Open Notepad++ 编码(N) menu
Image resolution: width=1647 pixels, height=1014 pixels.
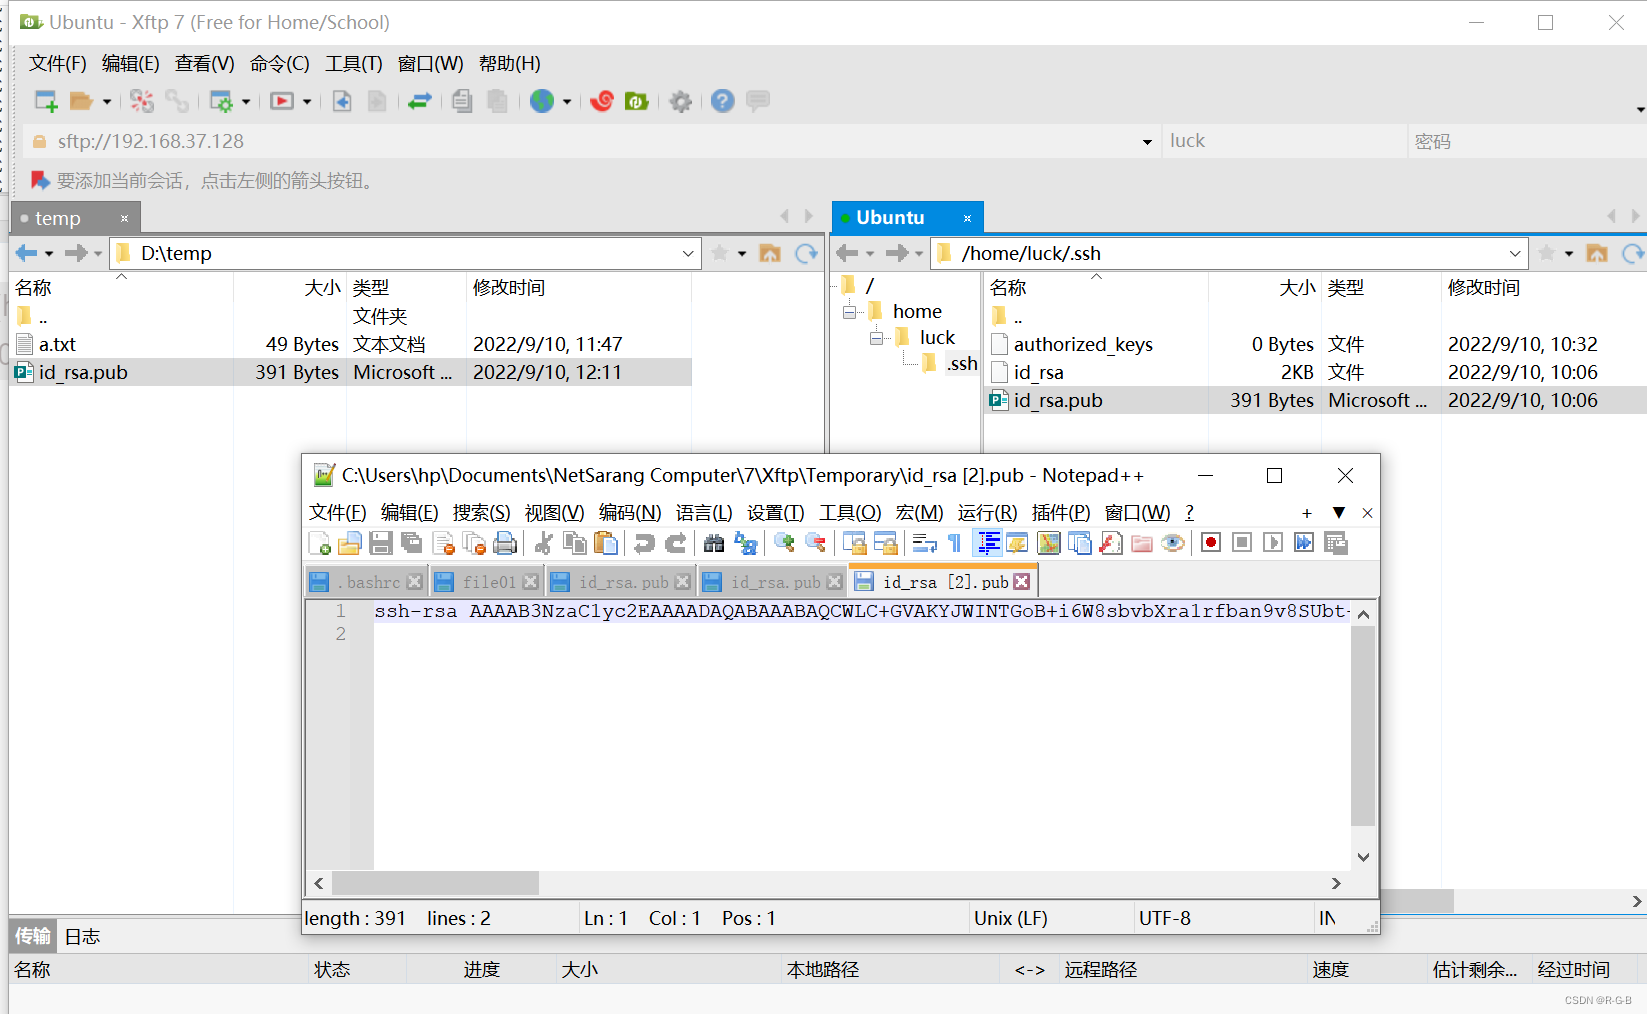click(630, 513)
